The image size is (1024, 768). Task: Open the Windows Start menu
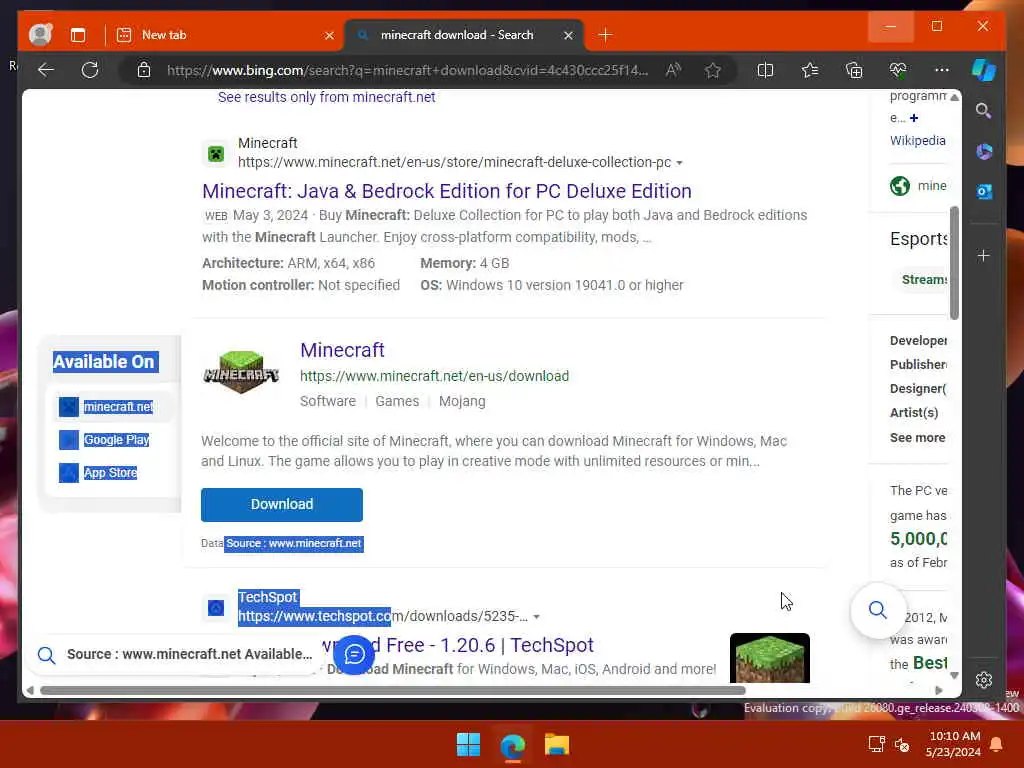pos(468,744)
